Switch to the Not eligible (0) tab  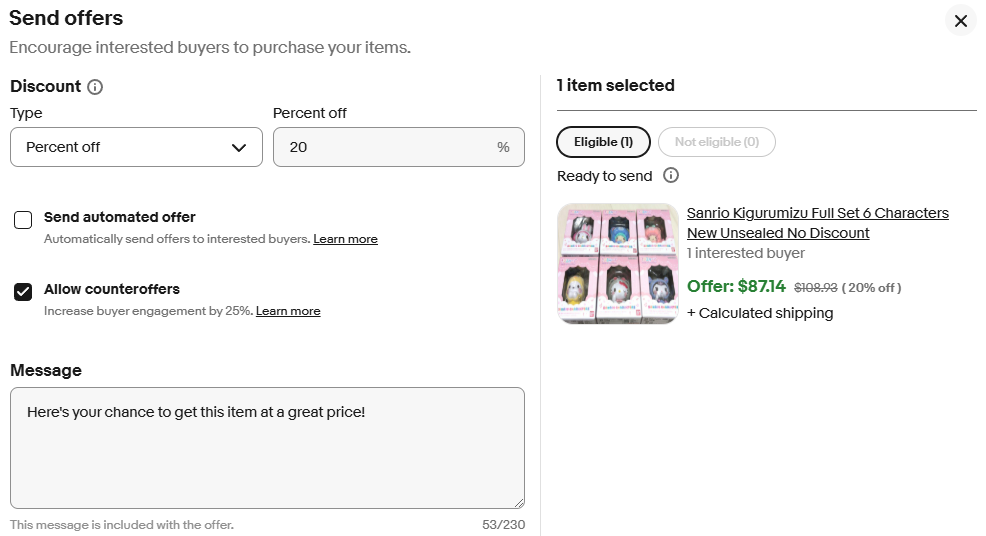[x=716, y=142]
